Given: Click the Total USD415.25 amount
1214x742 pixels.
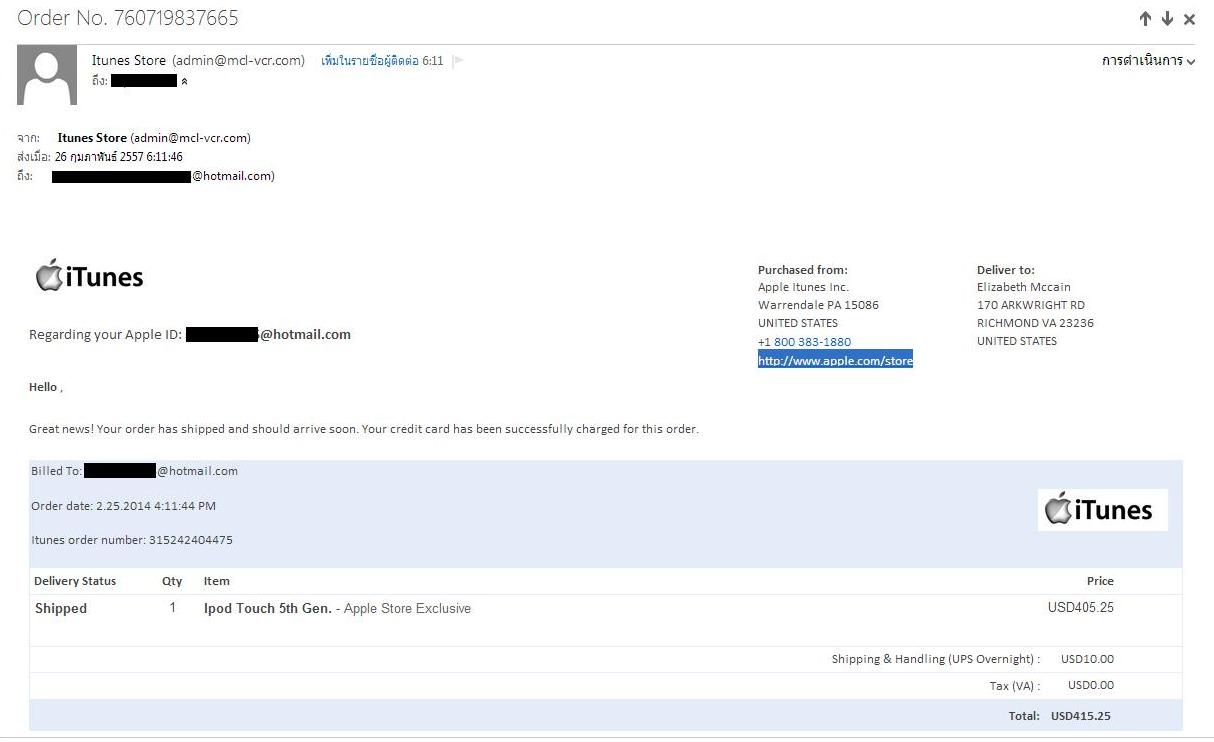Looking at the screenshot, I should click(x=1081, y=716).
